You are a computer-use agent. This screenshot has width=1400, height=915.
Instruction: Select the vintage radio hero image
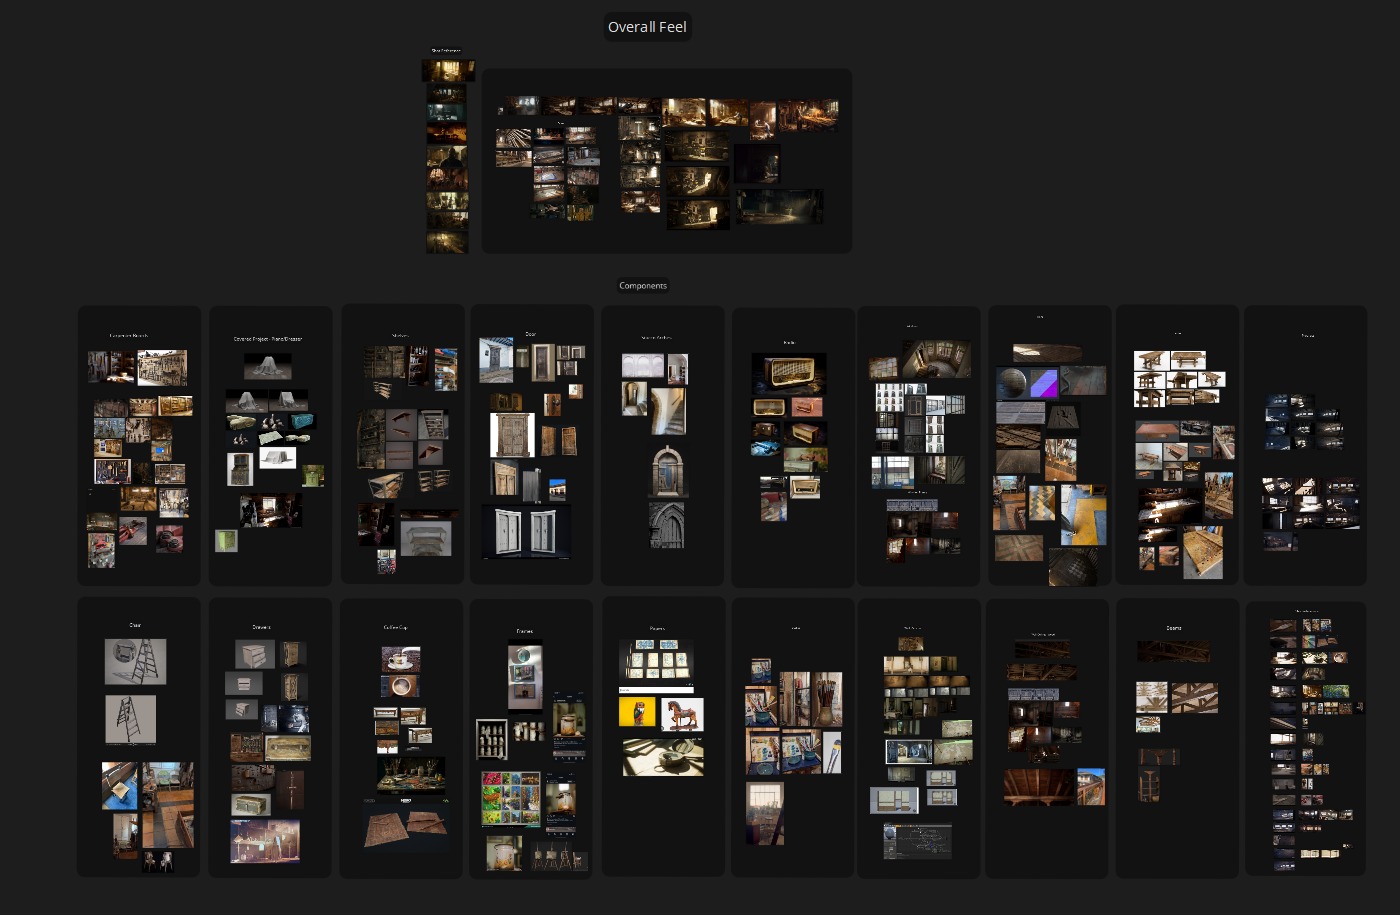click(789, 373)
